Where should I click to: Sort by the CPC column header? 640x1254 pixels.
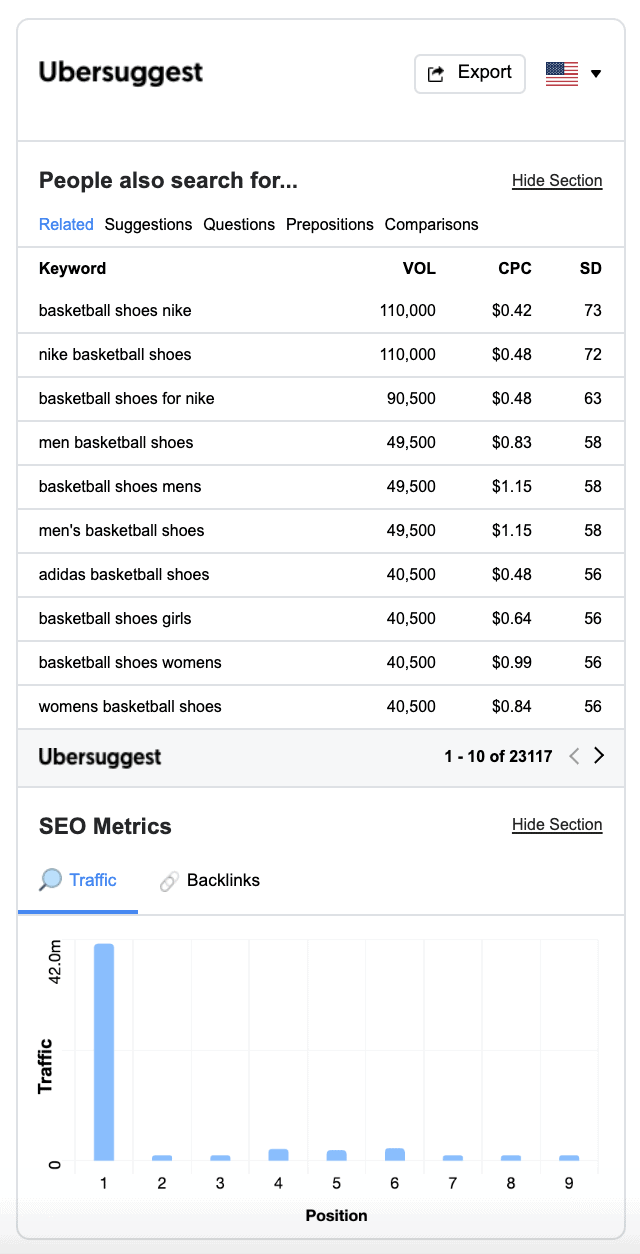tap(515, 269)
